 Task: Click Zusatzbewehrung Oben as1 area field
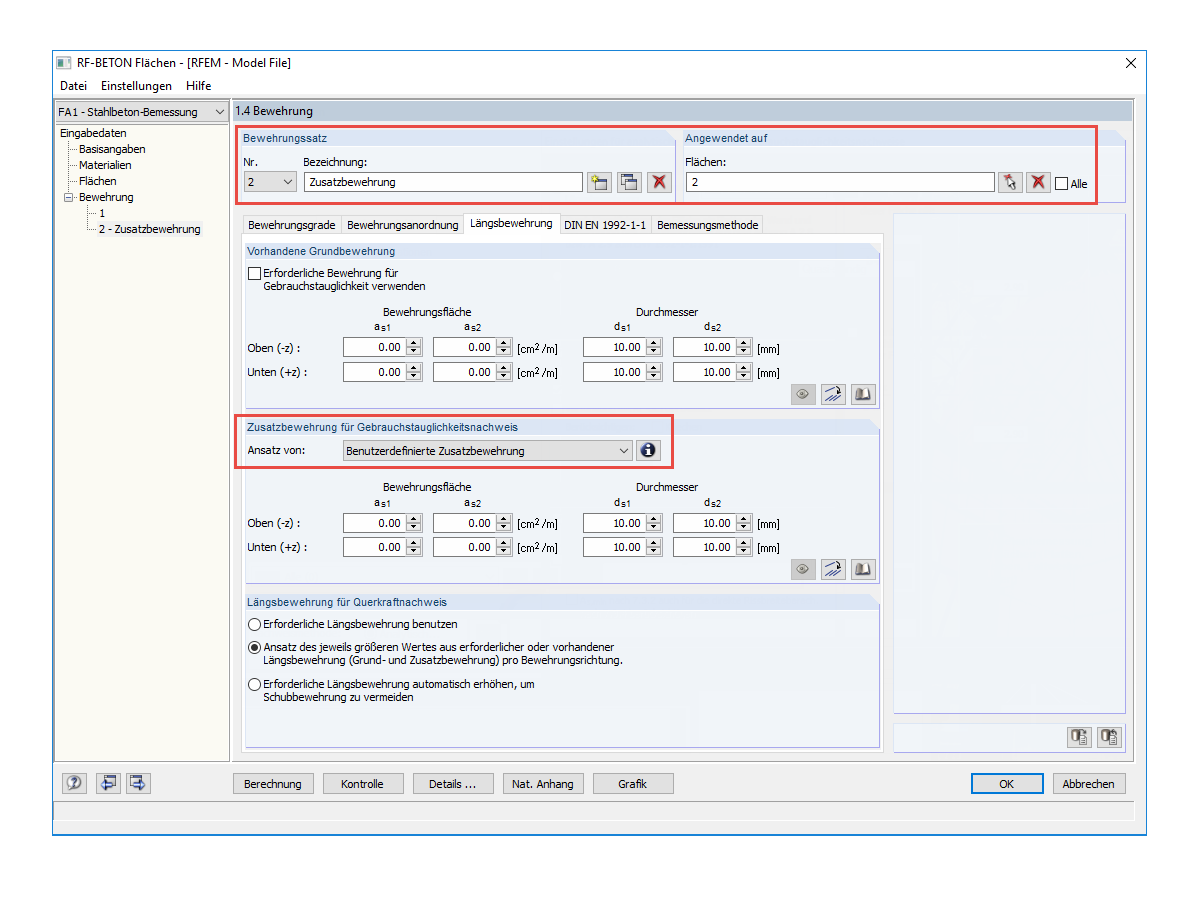[373, 523]
